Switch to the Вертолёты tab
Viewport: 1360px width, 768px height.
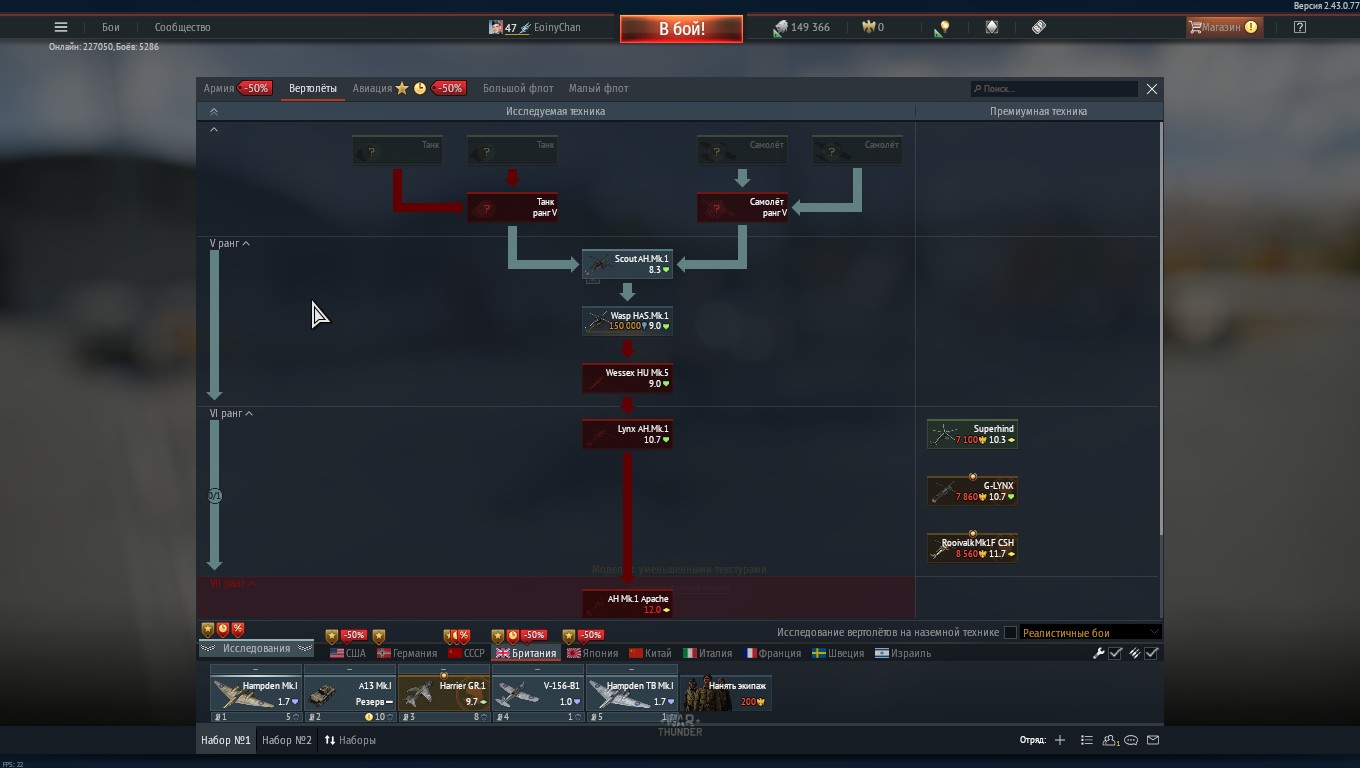(x=313, y=88)
